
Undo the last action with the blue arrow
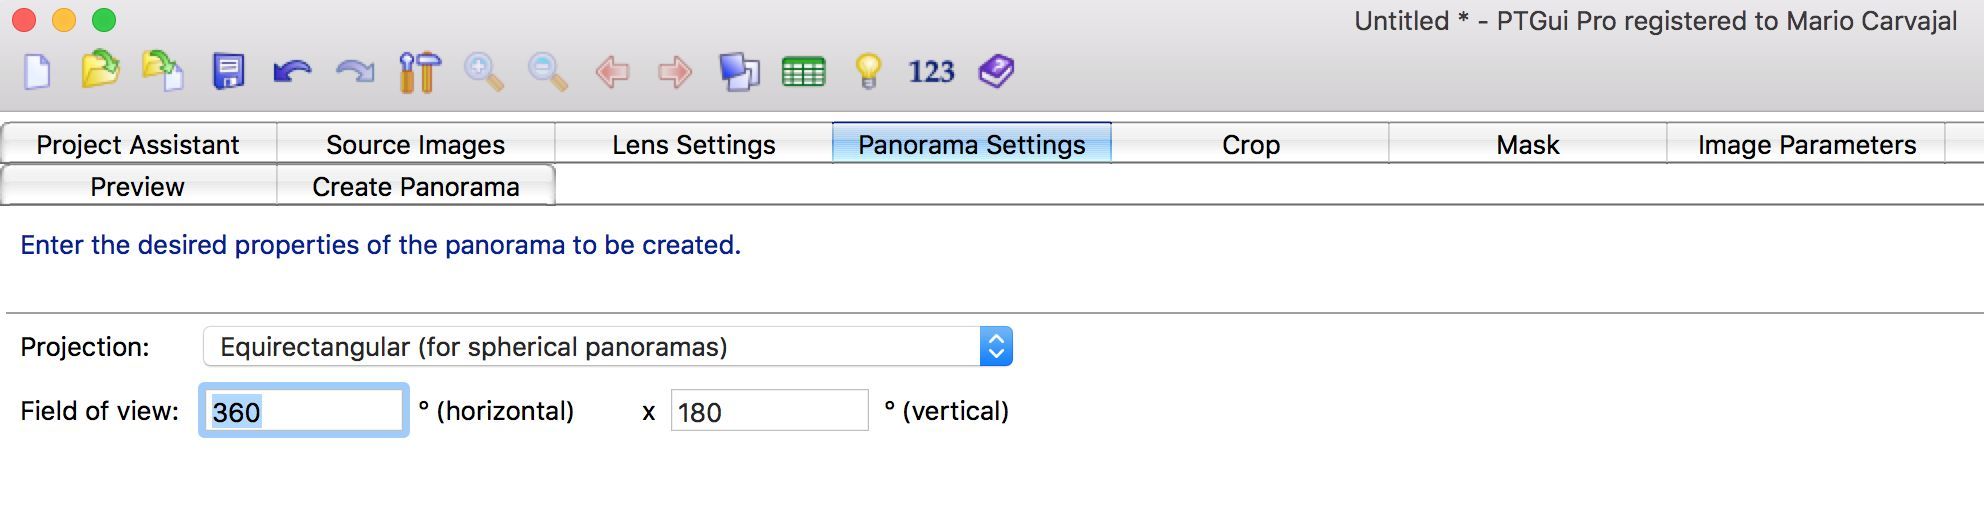(x=292, y=72)
